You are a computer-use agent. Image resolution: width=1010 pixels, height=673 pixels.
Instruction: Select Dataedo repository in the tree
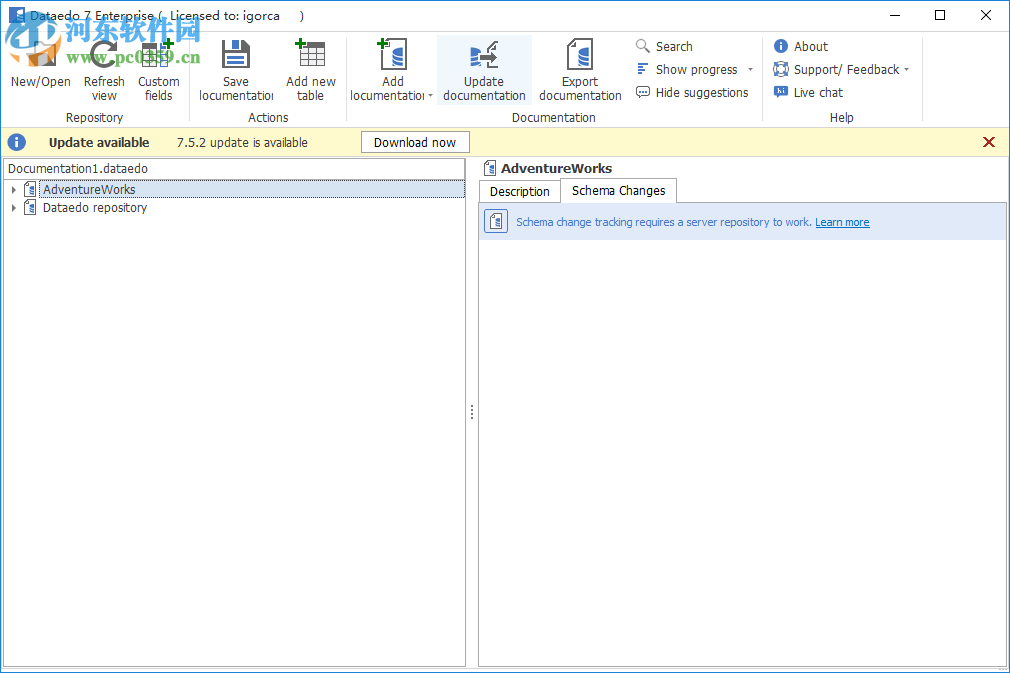(95, 208)
